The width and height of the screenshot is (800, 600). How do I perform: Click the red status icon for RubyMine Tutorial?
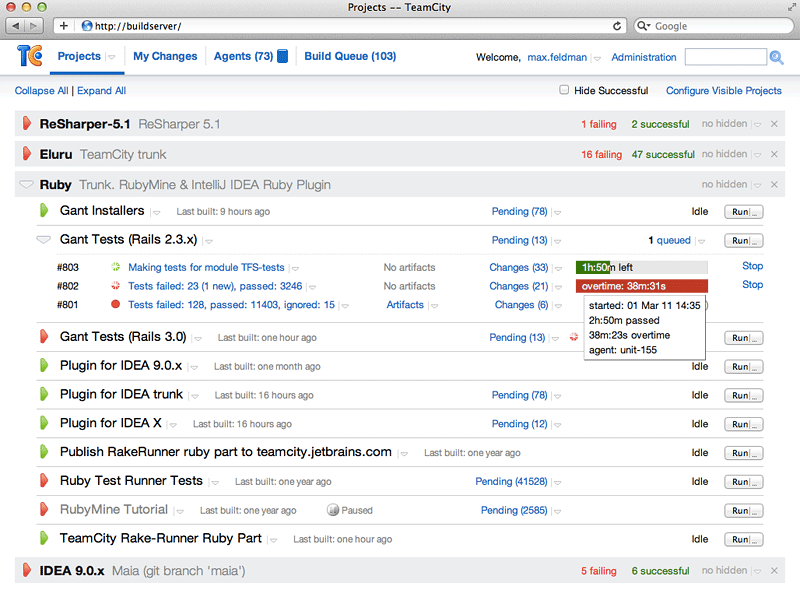pyautogui.click(x=44, y=509)
